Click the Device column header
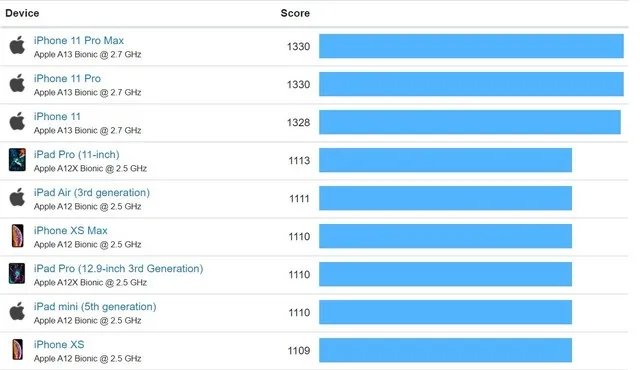The height and width of the screenshot is (370, 640). tap(22, 13)
